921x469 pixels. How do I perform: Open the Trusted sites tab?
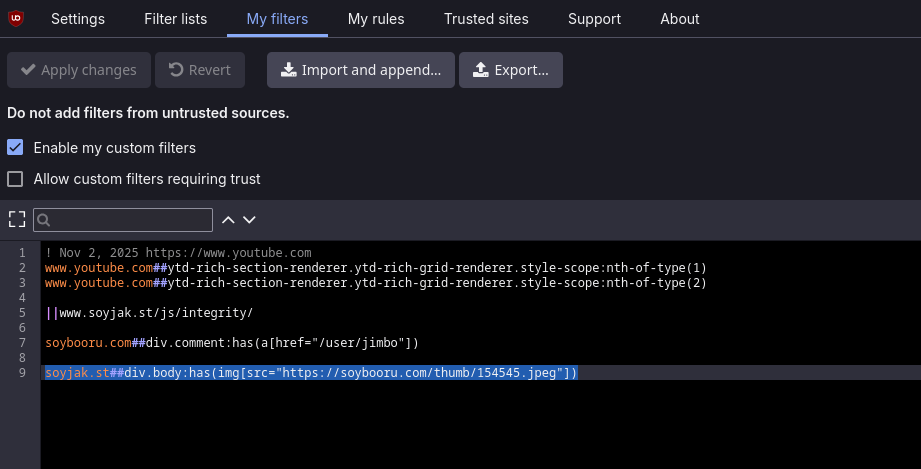(x=486, y=19)
